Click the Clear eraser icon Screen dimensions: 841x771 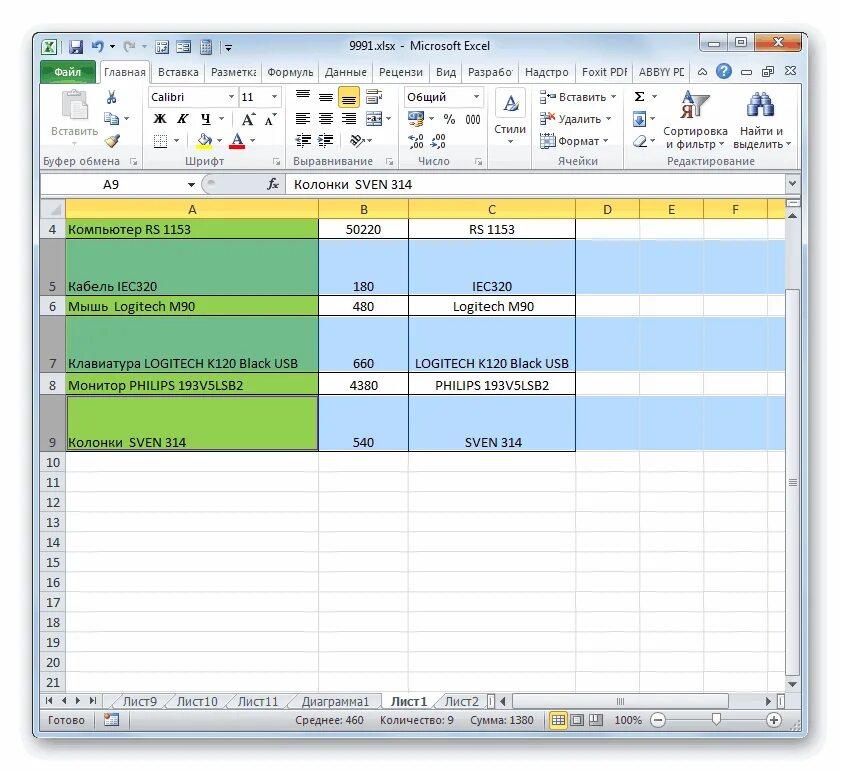639,141
